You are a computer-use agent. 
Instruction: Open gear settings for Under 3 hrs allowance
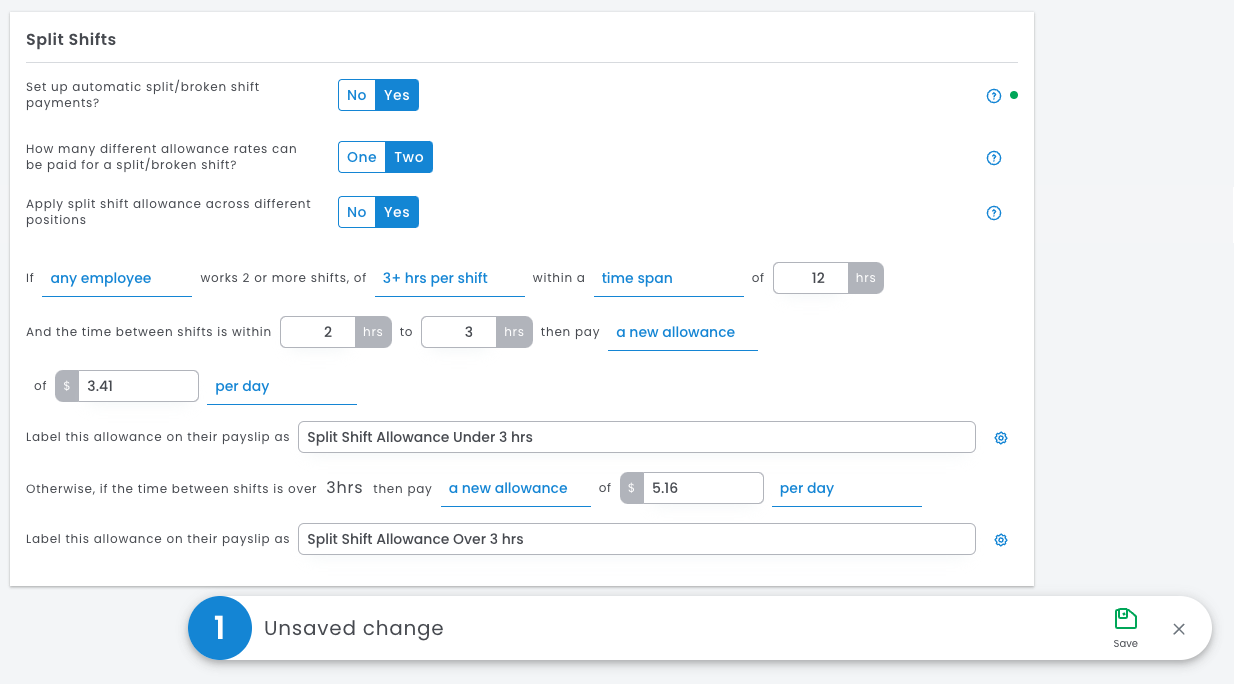point(1000,438)
